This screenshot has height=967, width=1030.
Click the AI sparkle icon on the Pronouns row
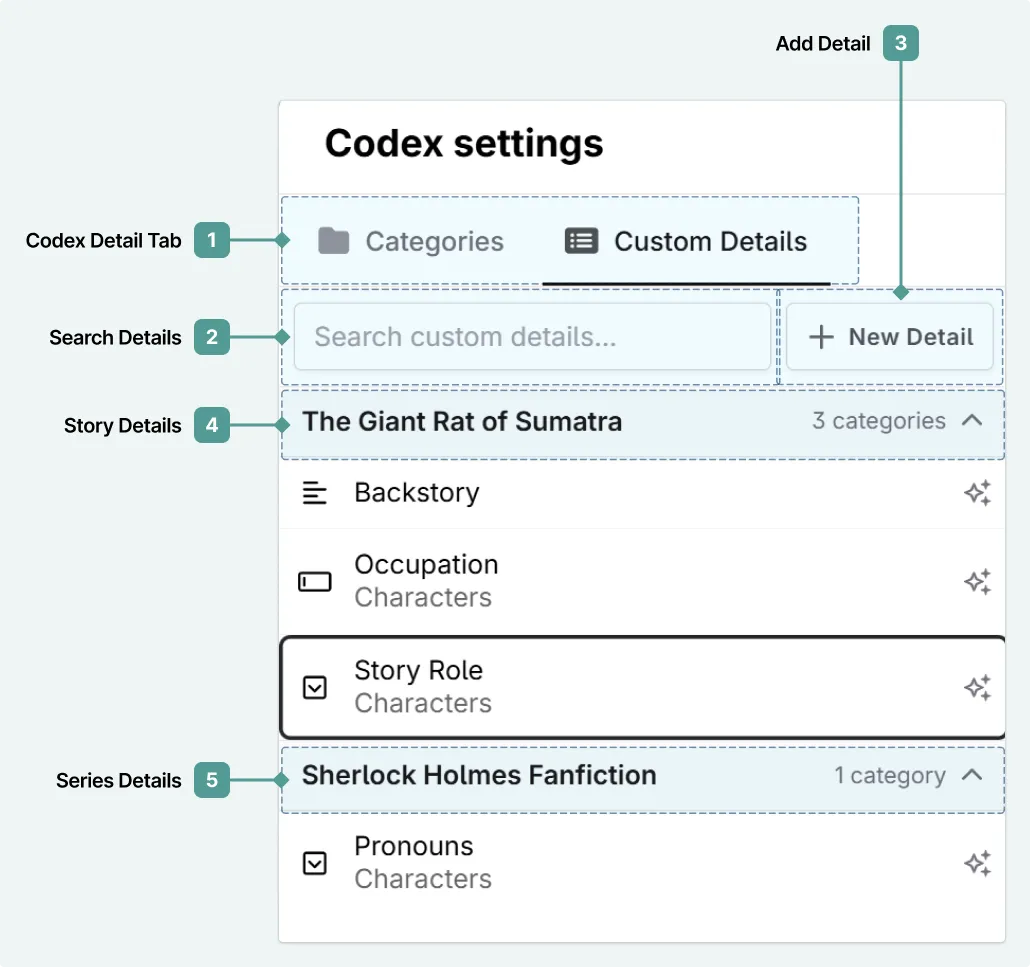click(977, 862)
